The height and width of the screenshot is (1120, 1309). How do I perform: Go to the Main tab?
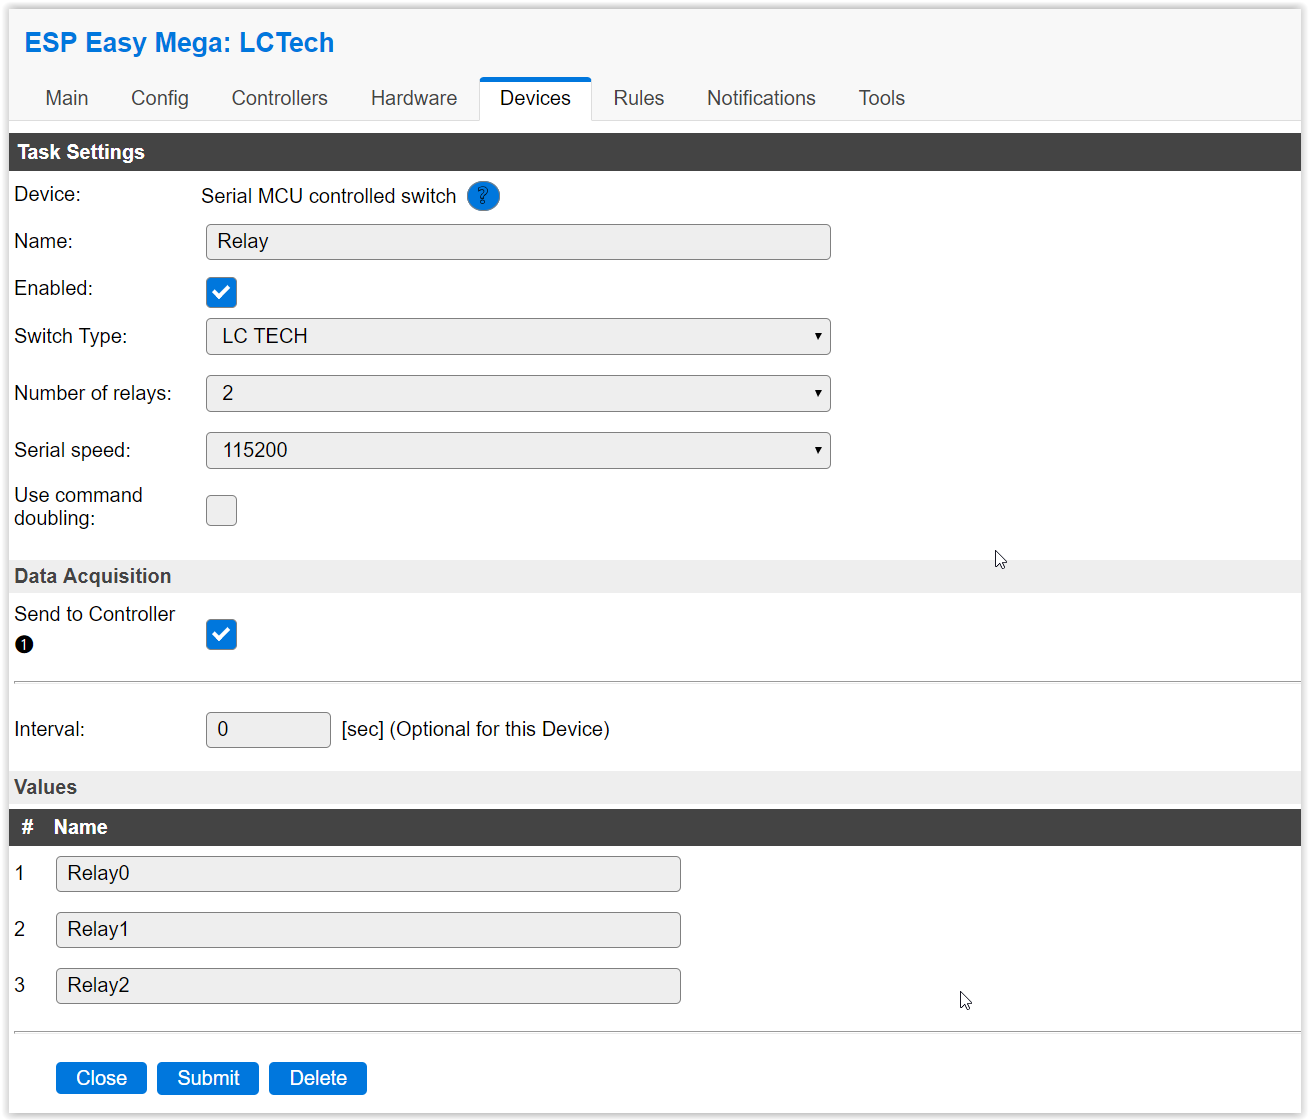tap(67, 98)
